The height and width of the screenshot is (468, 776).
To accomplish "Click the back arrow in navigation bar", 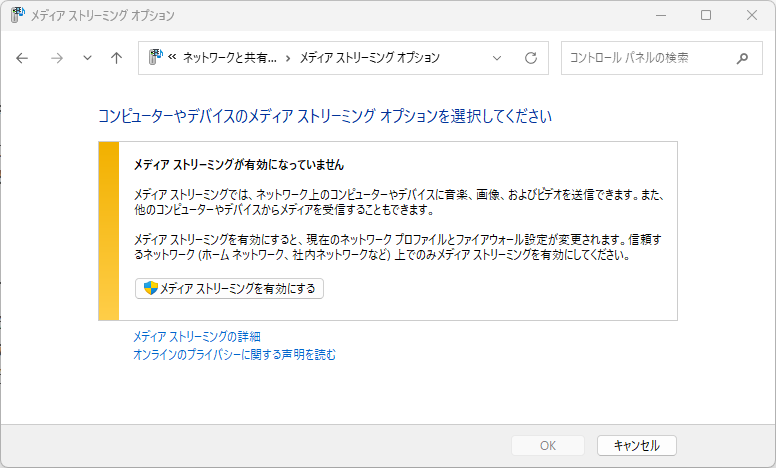I will coord(23,58).
